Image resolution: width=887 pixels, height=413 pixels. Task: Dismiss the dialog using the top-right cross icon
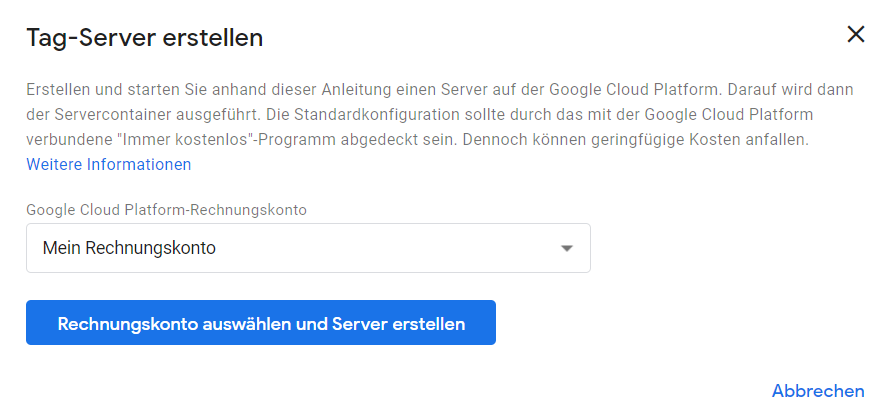pos(855,35)
